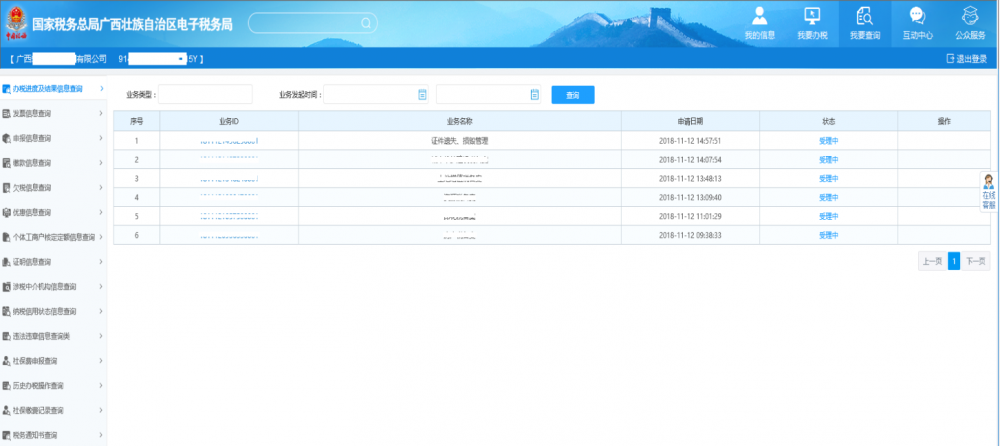Click the 发票信息查询 sidebar icon
The image size is (1000, 446).
point(6,114)
